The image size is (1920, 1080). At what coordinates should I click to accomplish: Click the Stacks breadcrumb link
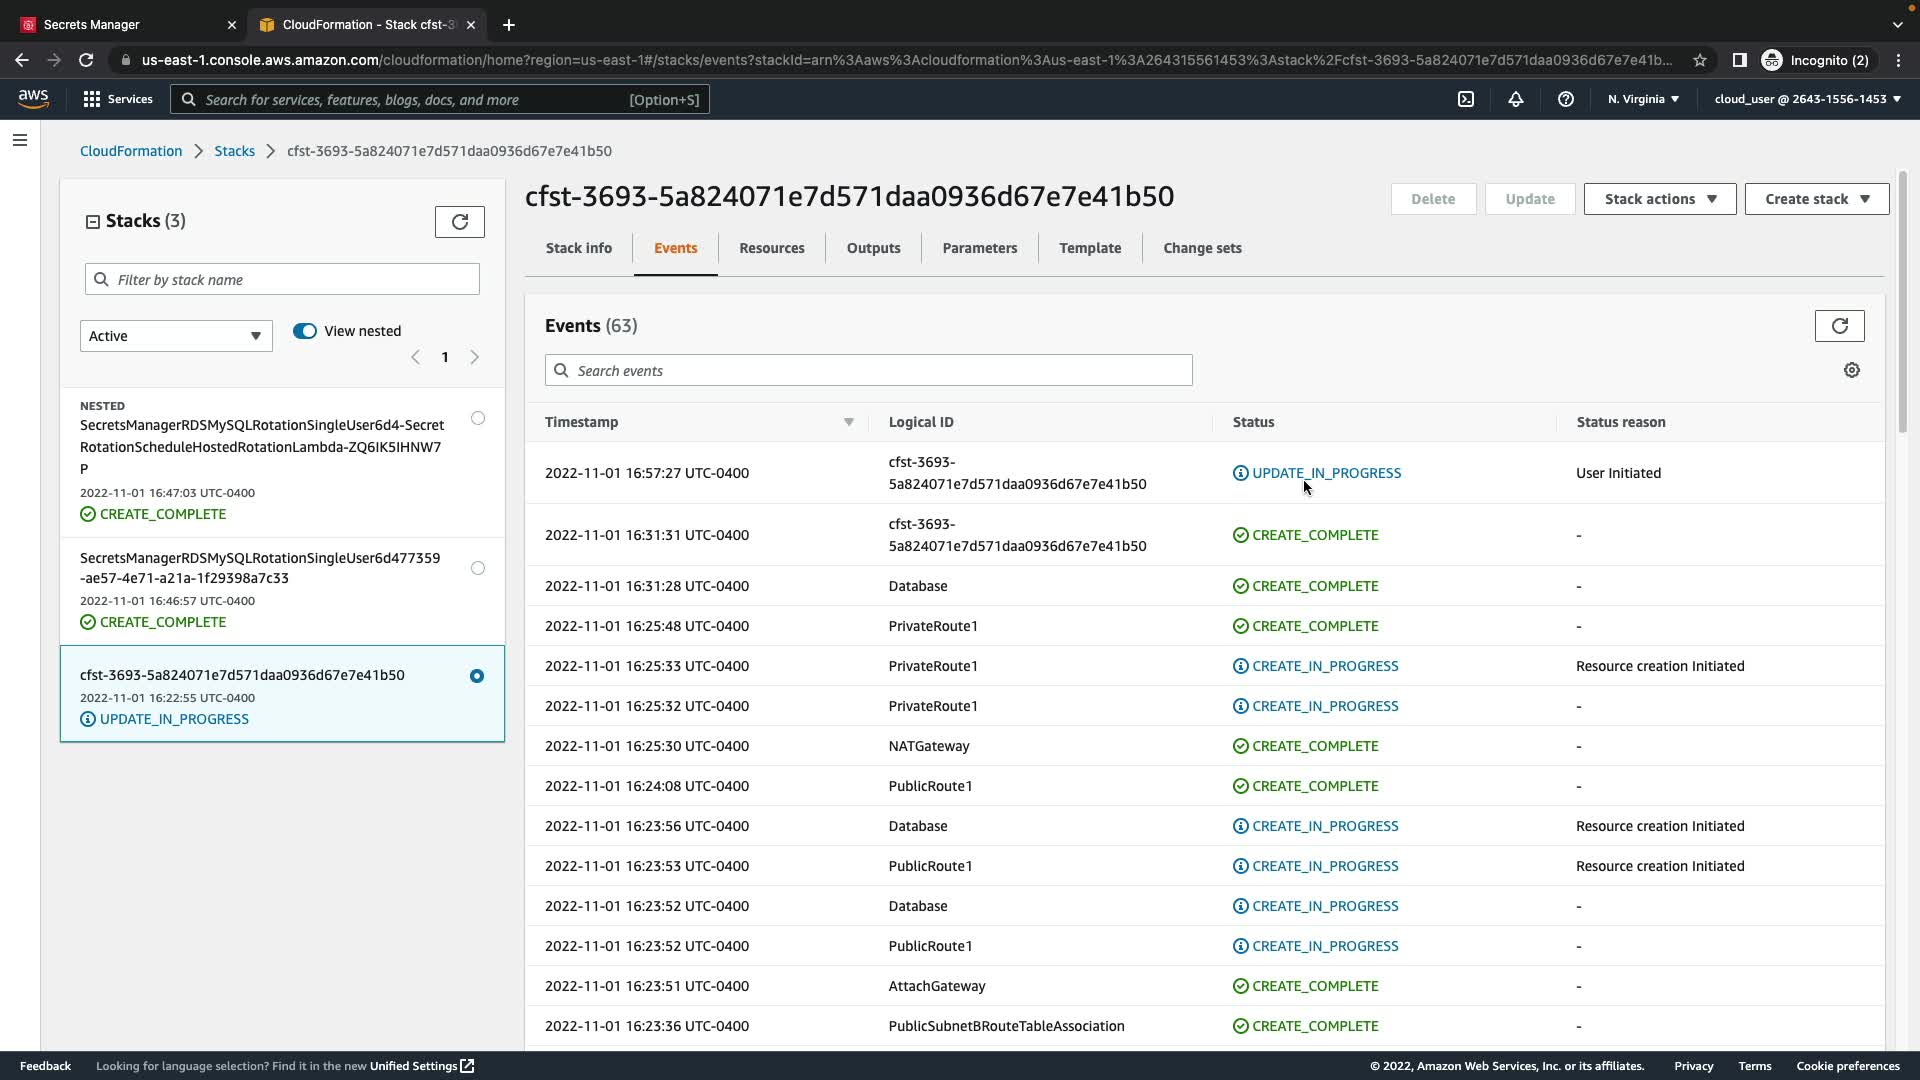pyautogui.click(x=234, y=151)
